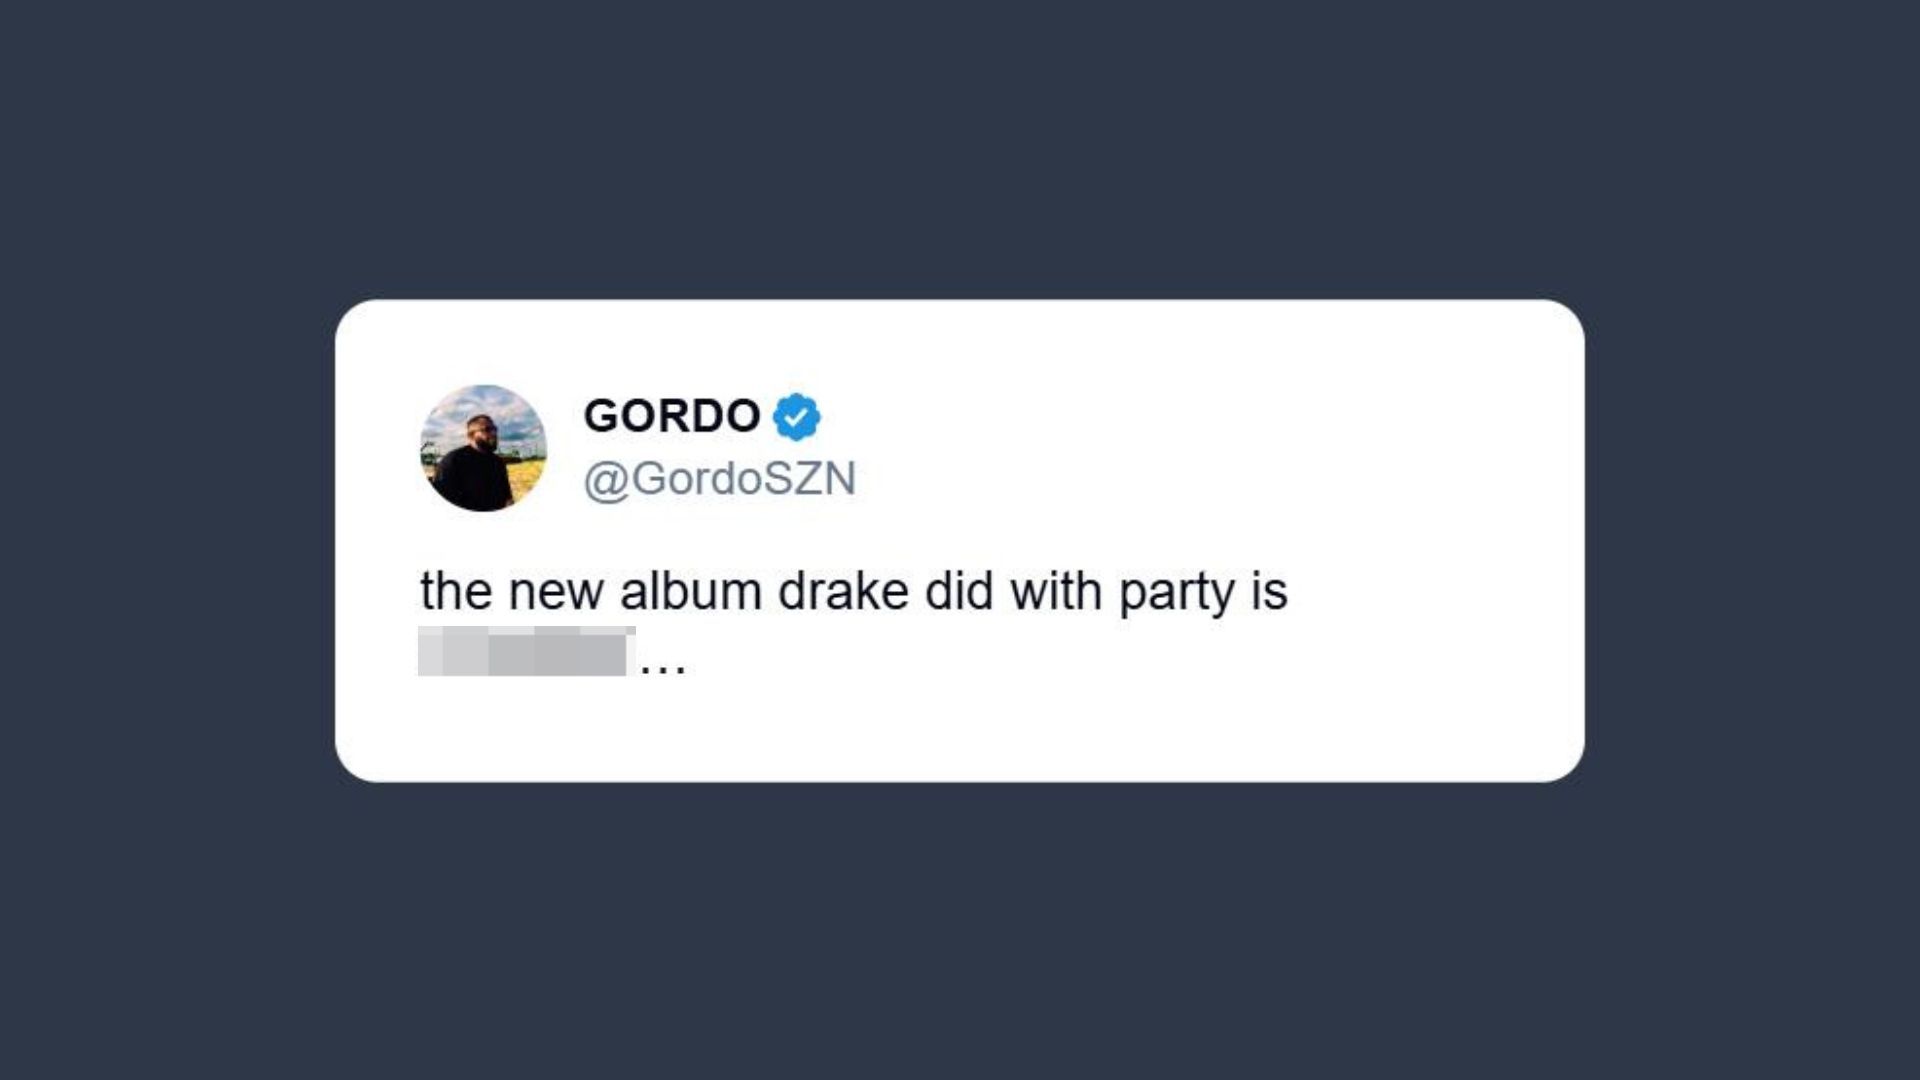Select the word "with" in the tweet
Screen dimensions: 1920x1080
point(1056,591)
